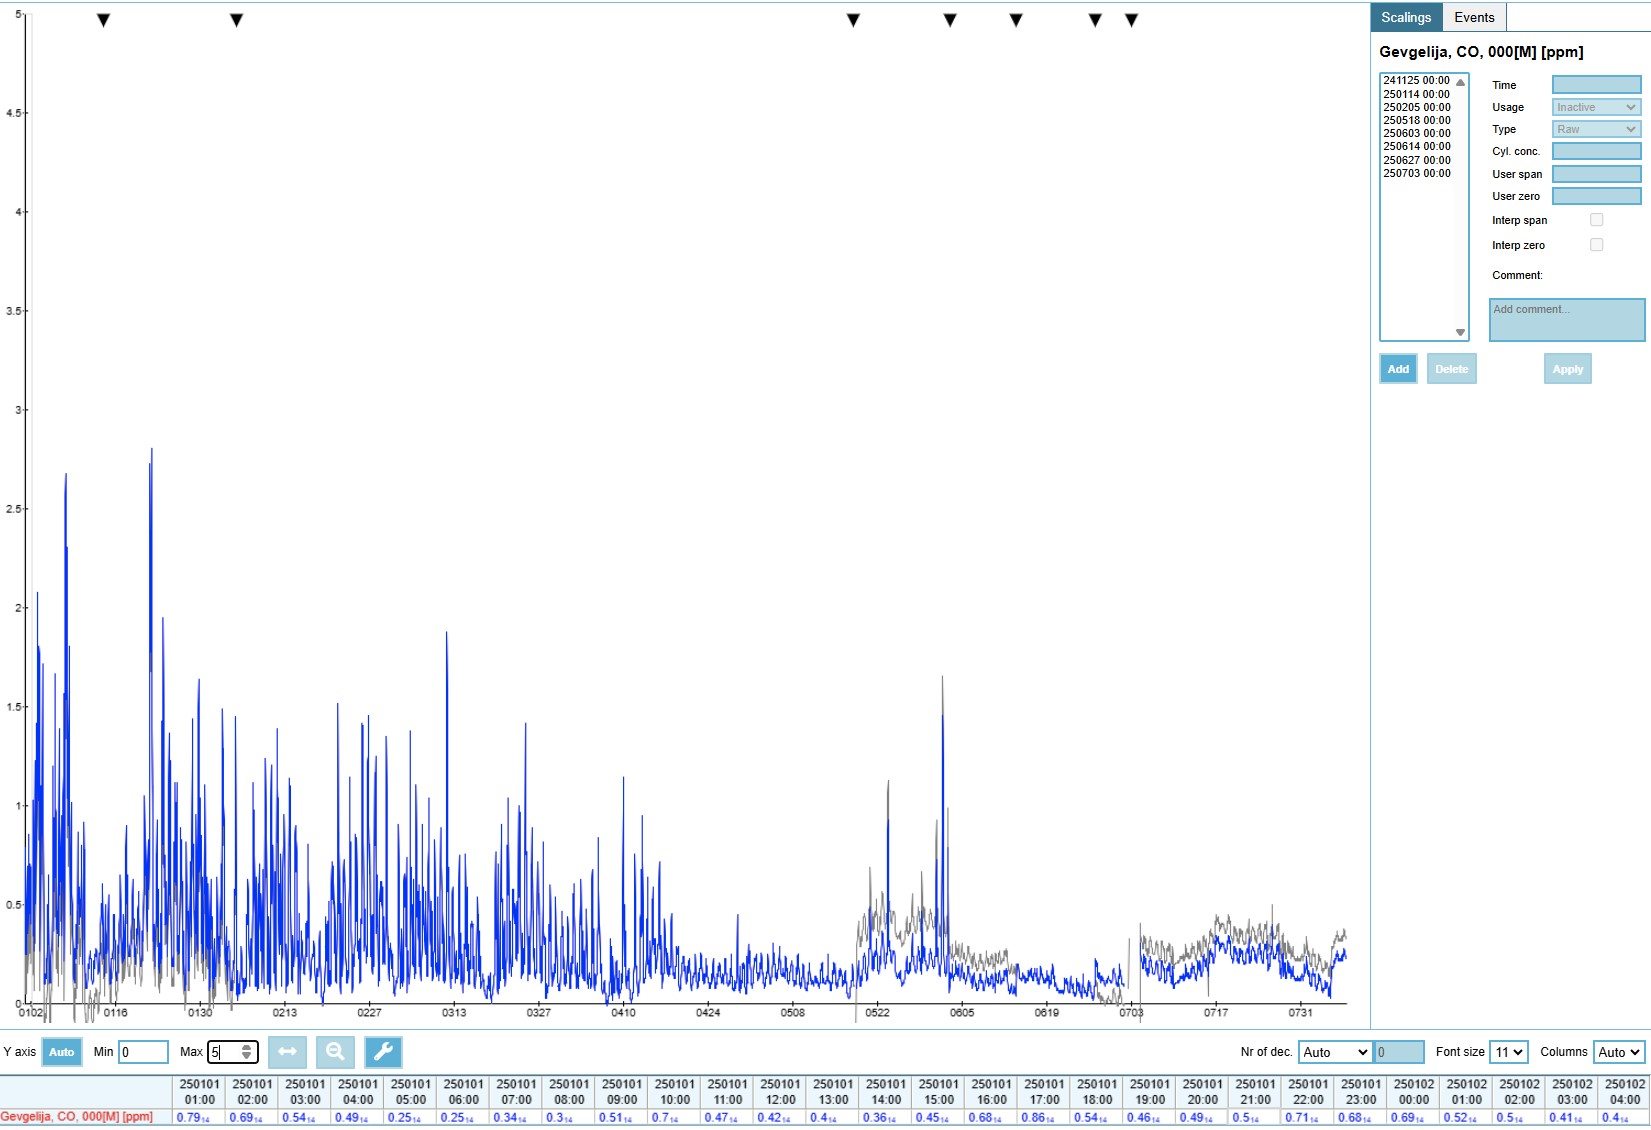Toggle Y axis Auto button
The height and width of the screenshot is (1130, 1651).
tap(61, 1052)
